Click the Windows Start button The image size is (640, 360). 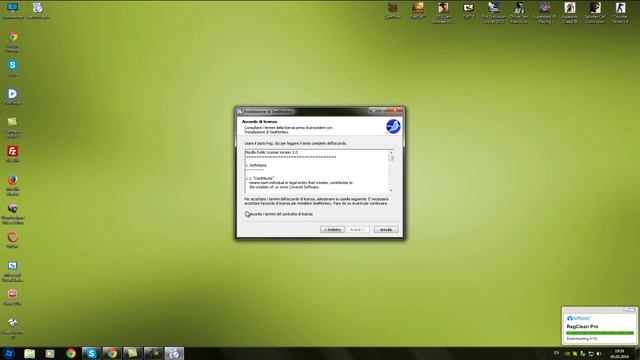click(9, 353)
